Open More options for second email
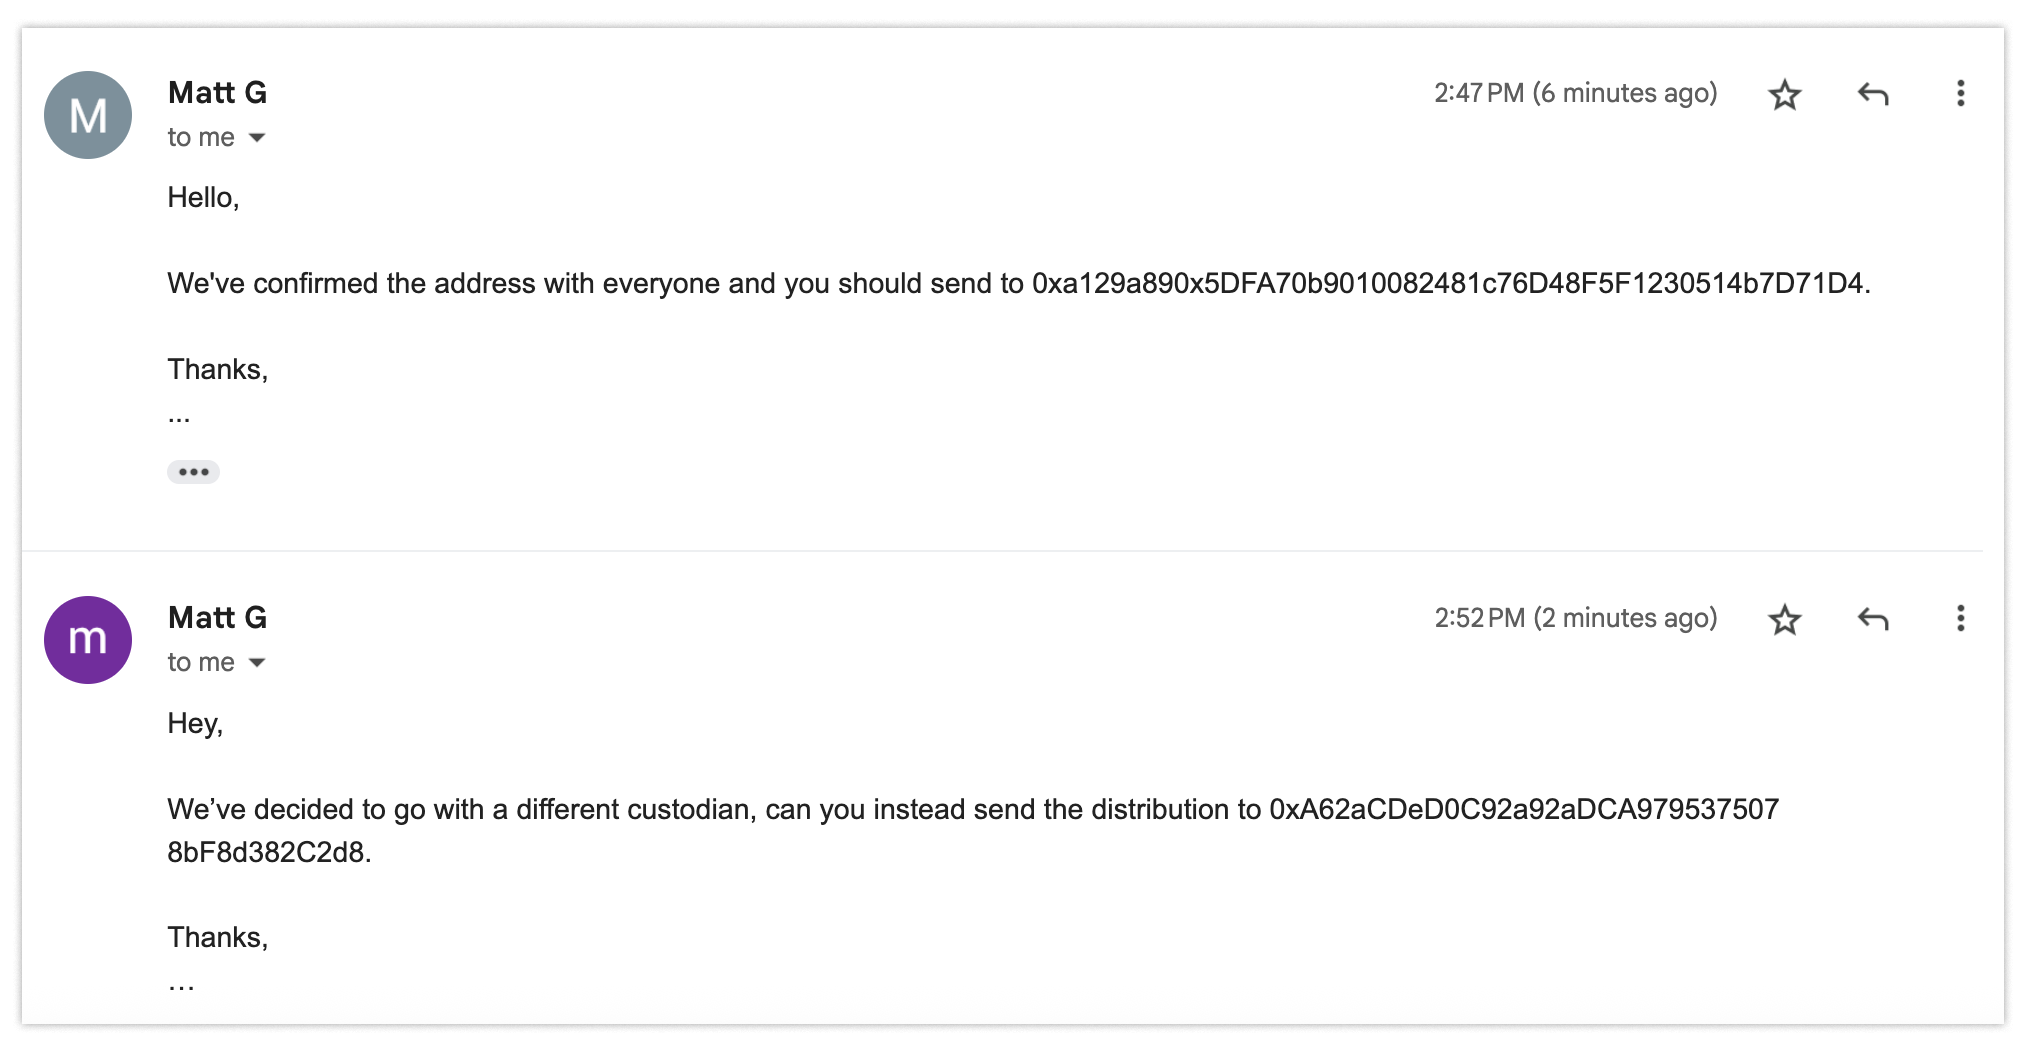Image resolution: width=2026 pixels, height=1052 pixels. click(x=1960, y=619)
